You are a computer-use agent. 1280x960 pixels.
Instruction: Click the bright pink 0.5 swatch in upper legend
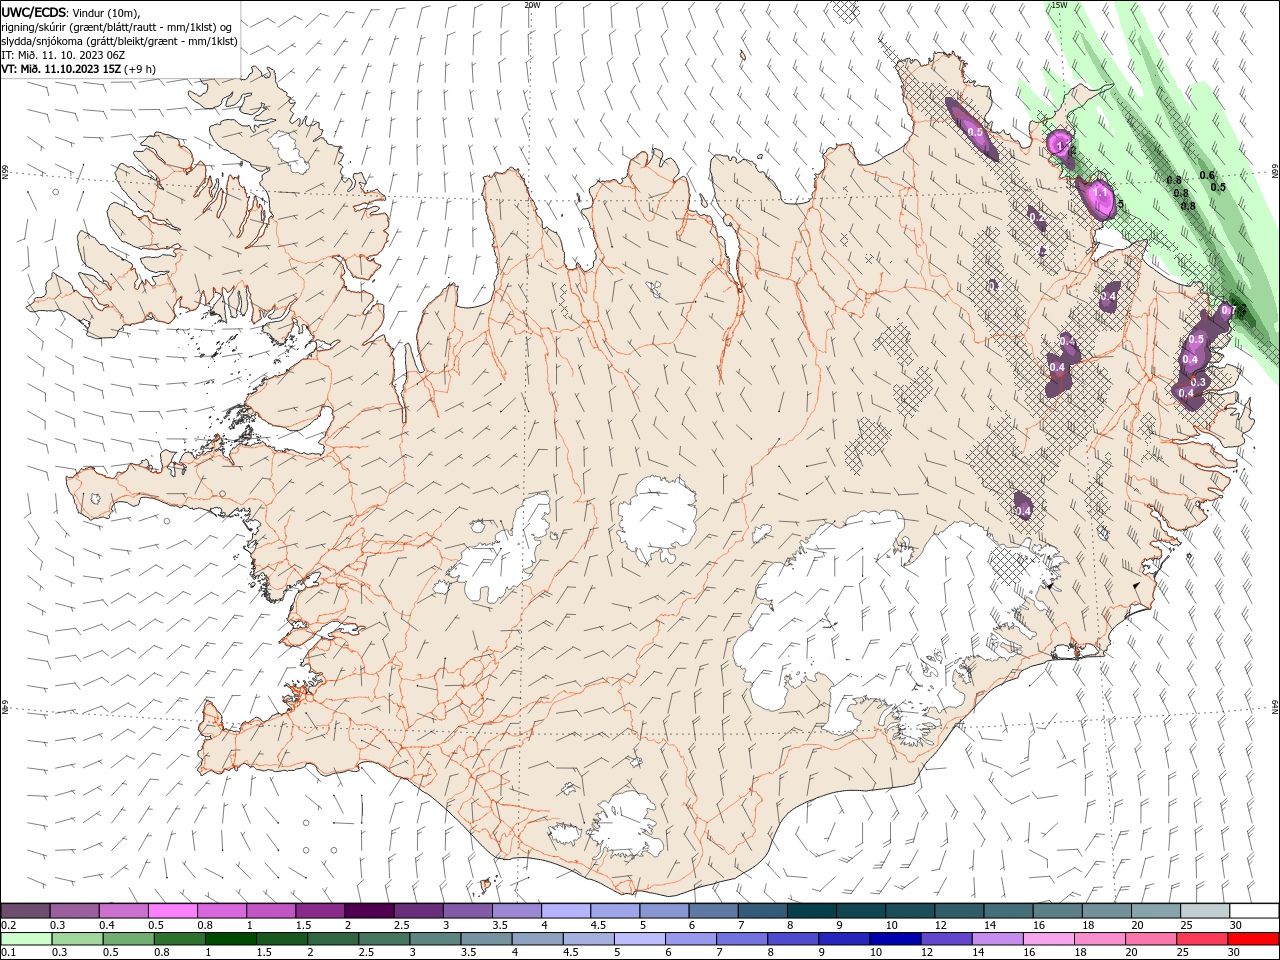pyautogui.click(x=172, y=910)
